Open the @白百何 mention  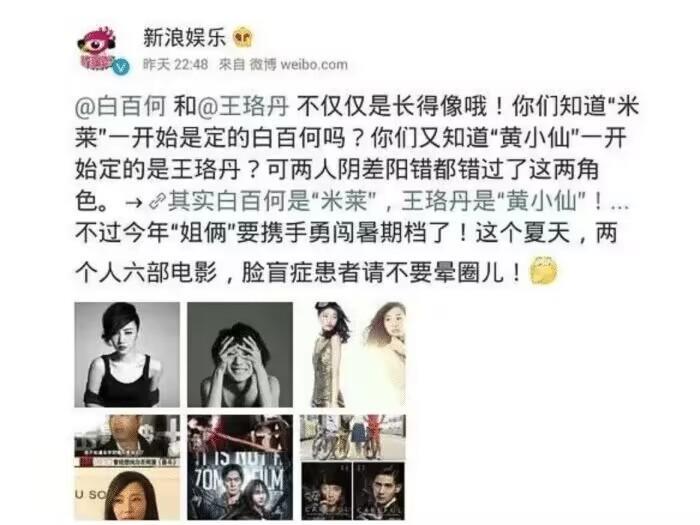(x=120, y=107)
